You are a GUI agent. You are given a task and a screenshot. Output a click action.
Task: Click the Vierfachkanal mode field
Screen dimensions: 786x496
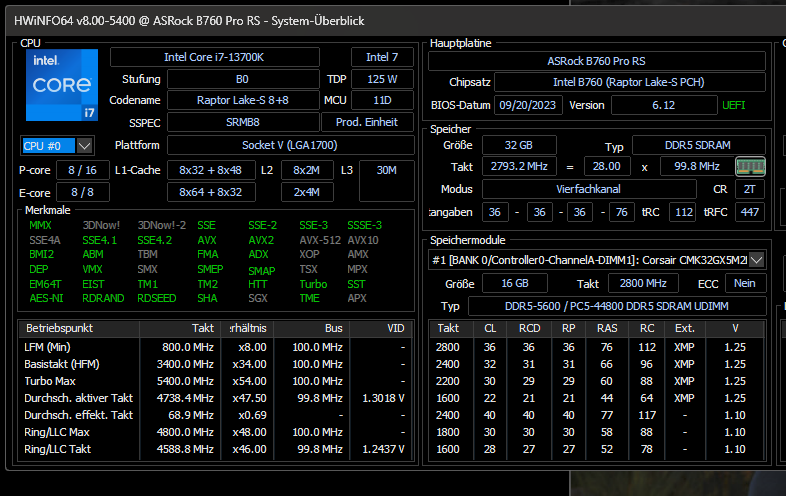(x=589, y=190)
